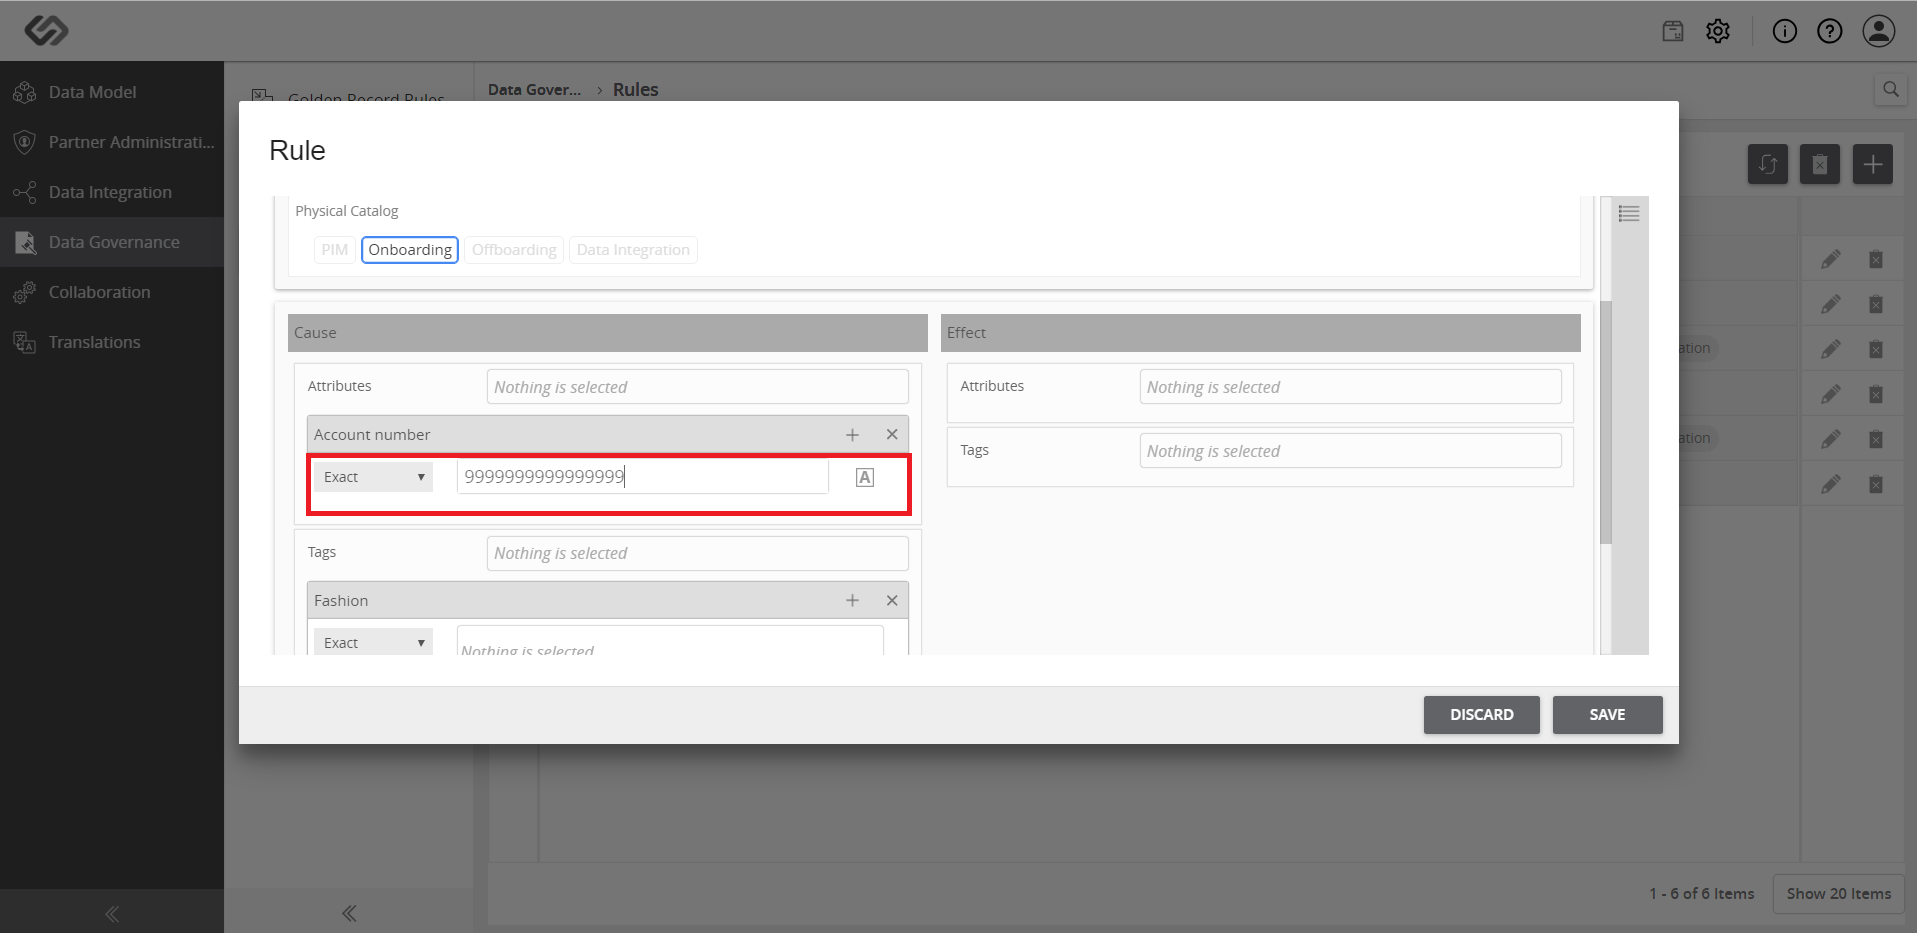Open the calendar scheduler icon in header
Image resolution: width=1917 pixels, height=933 pixels.
(x=1673, y=31)
